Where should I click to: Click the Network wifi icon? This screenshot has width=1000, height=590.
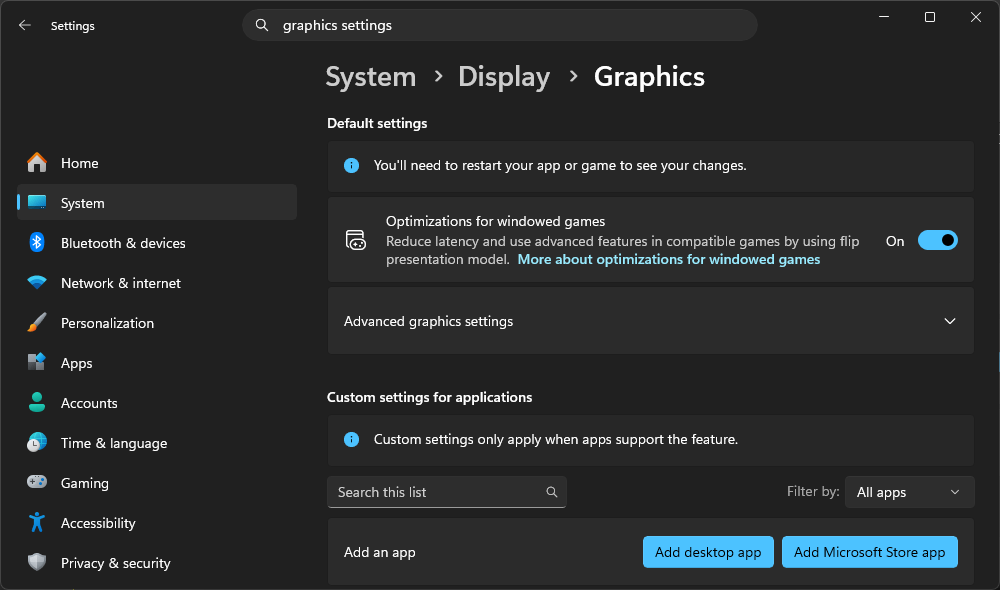[37, 283]
